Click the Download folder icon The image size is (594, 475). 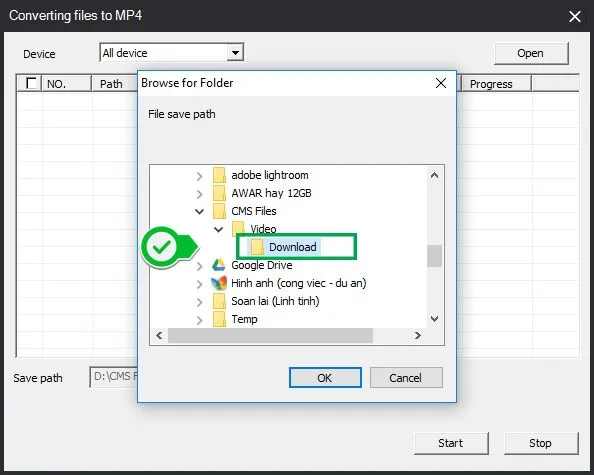click(257, 247)
